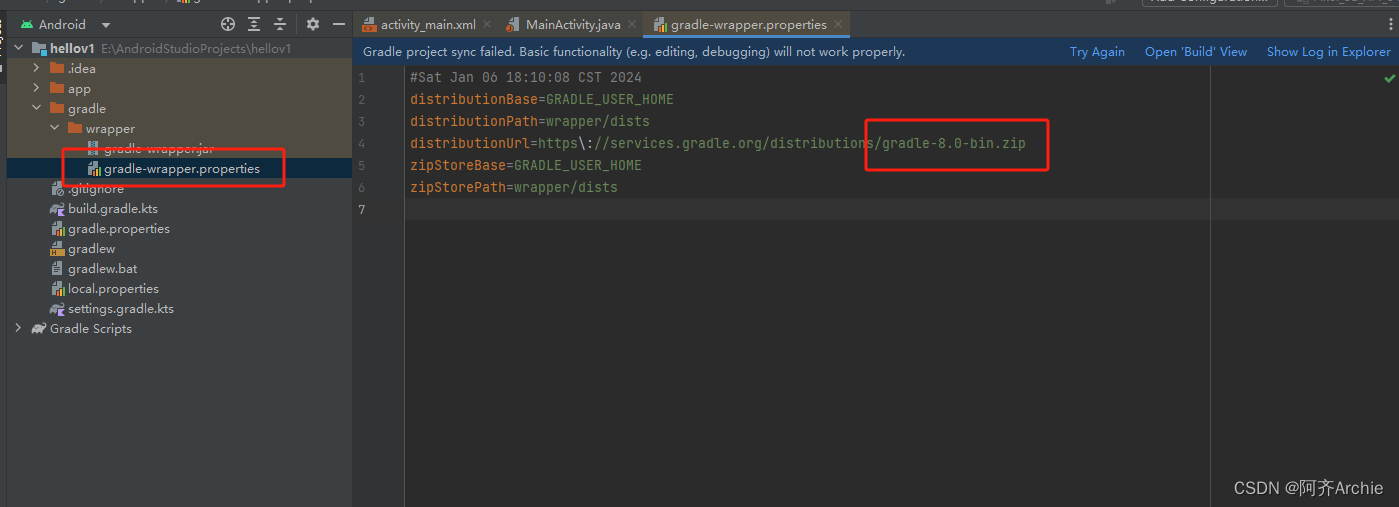Collapse the wrapper folder

pyautogui.click(x=54, y=128)
